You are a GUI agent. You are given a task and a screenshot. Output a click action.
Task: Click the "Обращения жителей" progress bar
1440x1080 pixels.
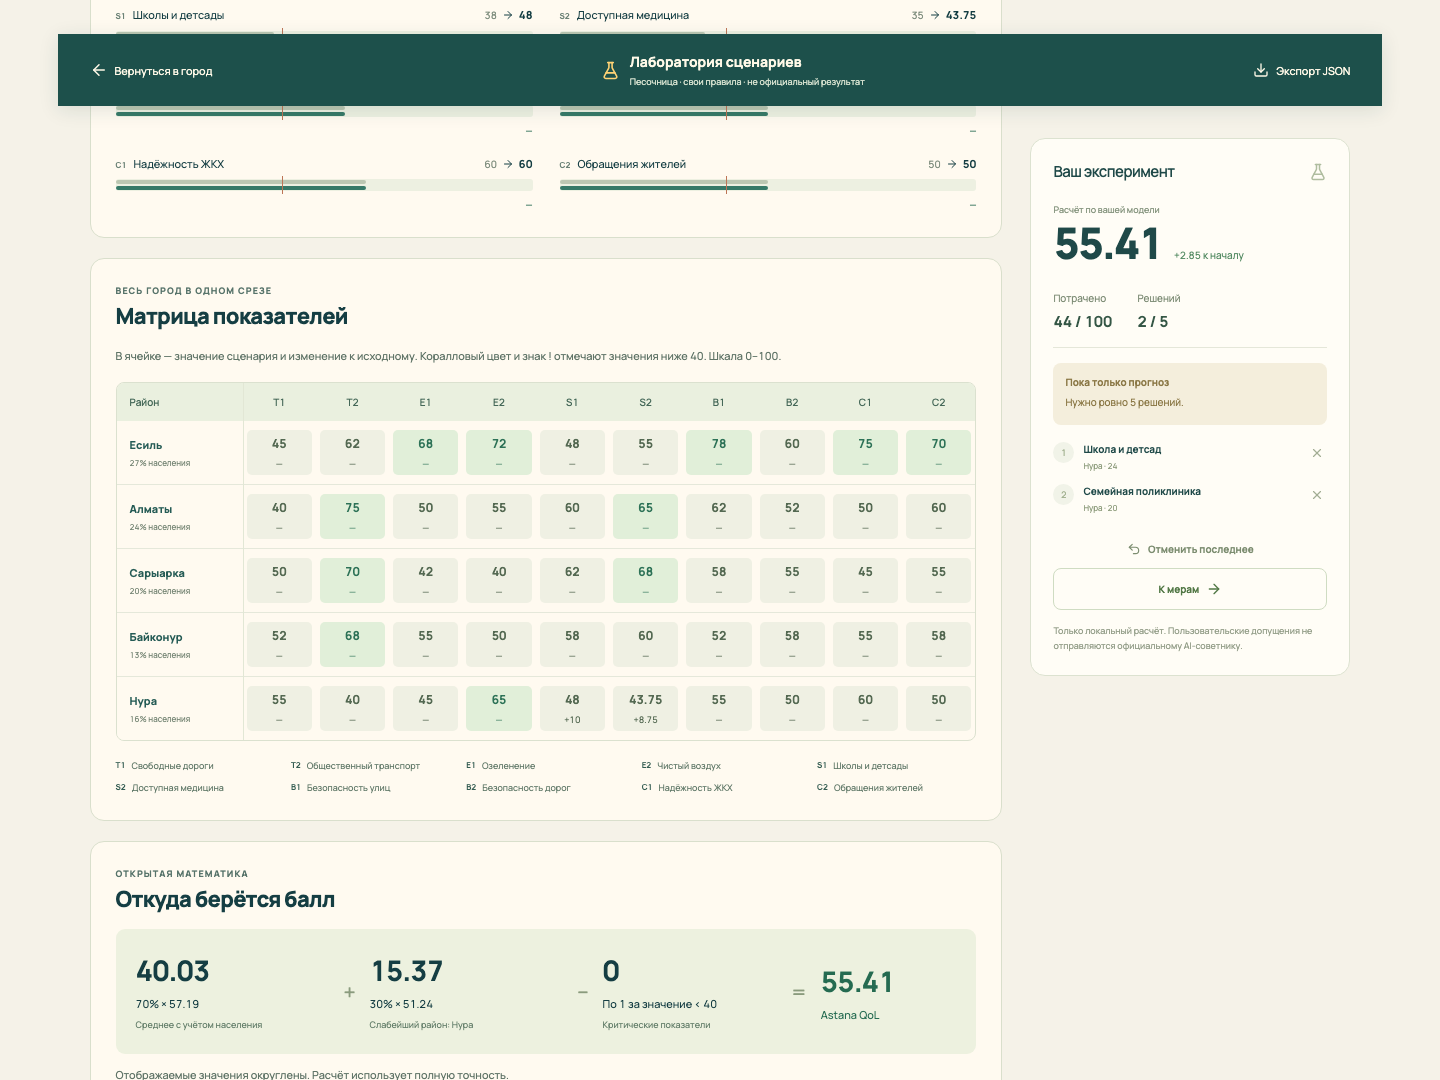(768, 185)
